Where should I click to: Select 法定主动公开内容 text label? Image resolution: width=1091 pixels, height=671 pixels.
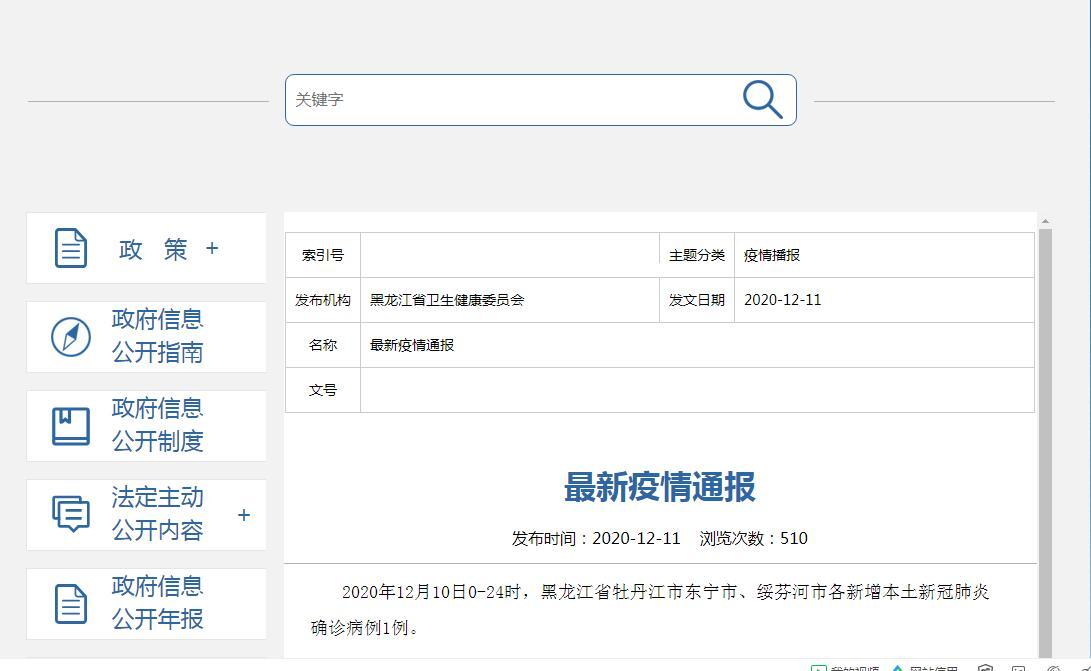click(158, 514)
